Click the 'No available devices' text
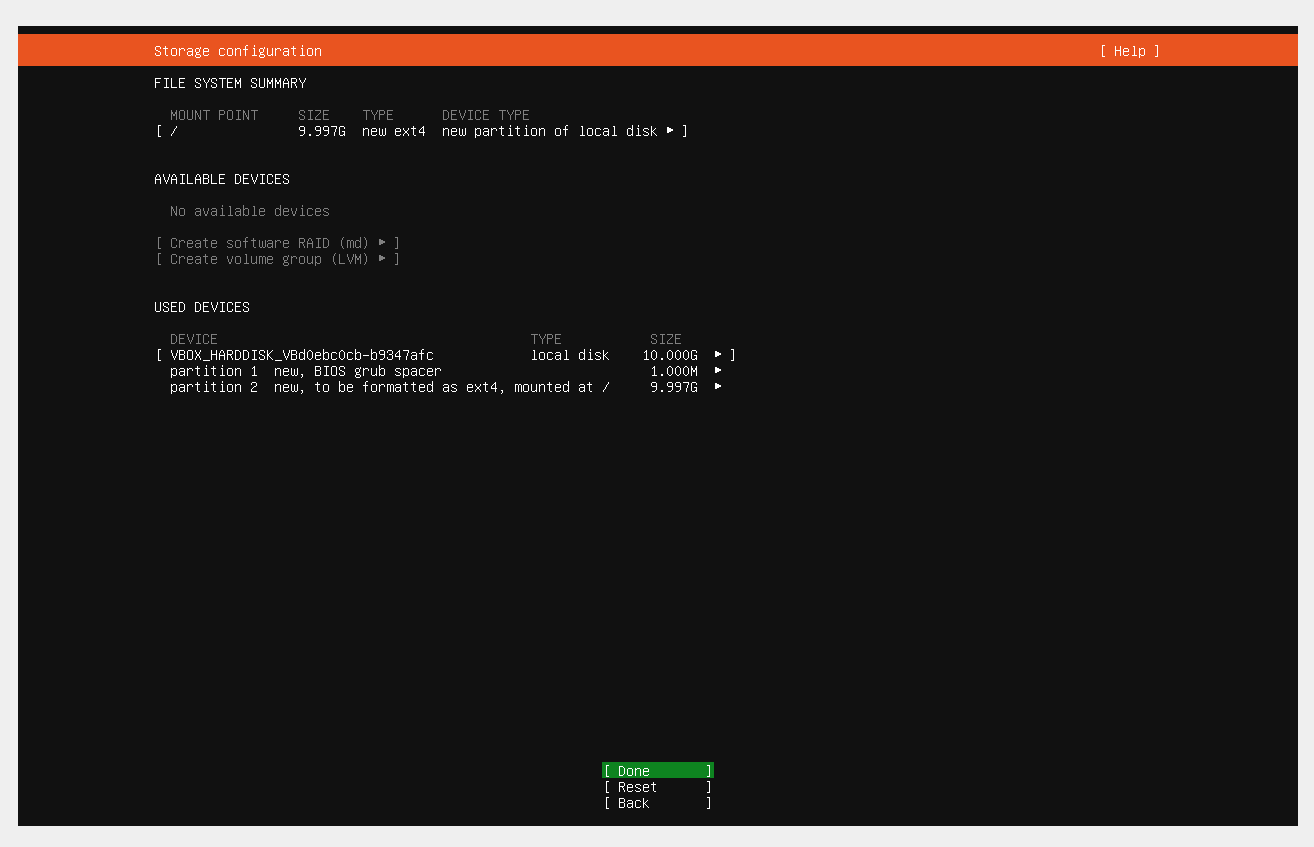Screen dimensions: 1314x847 (x=250, y=211)
